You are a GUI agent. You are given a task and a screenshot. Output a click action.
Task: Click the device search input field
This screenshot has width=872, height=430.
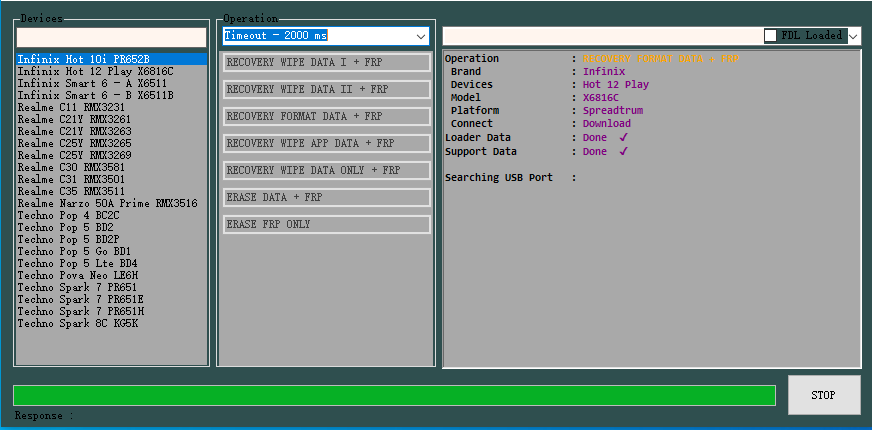(x=112, y=38)
